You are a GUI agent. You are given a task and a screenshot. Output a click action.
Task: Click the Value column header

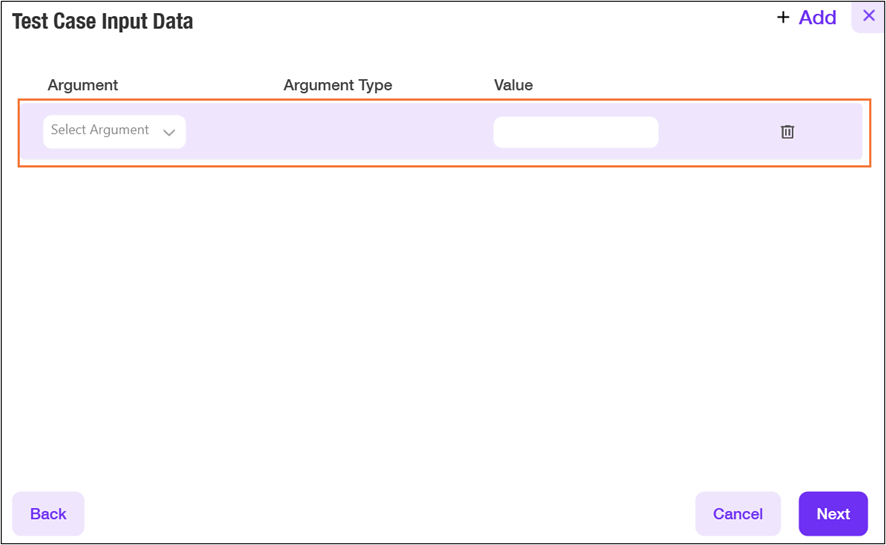pos(513,85)
